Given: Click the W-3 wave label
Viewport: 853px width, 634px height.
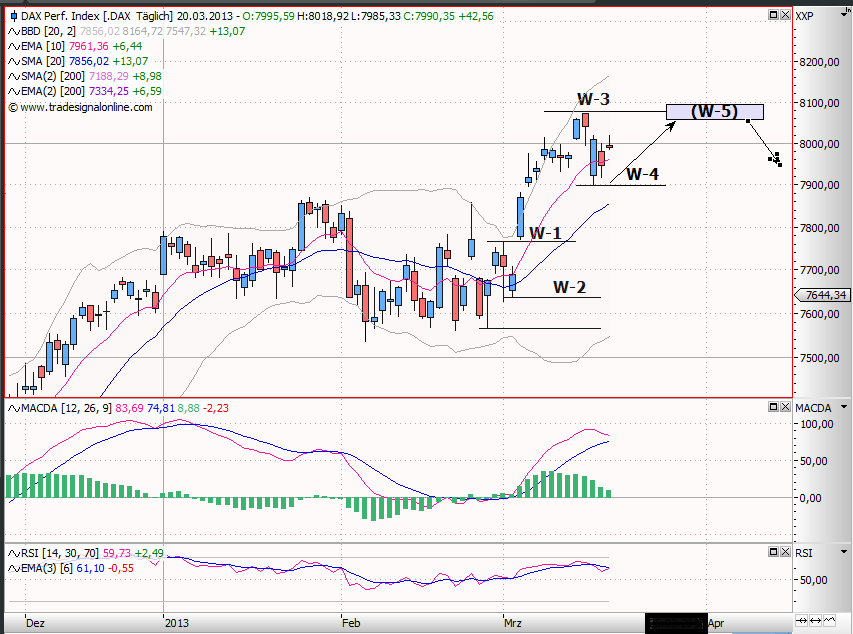Looking at the screenshot, I should point(592,99).
